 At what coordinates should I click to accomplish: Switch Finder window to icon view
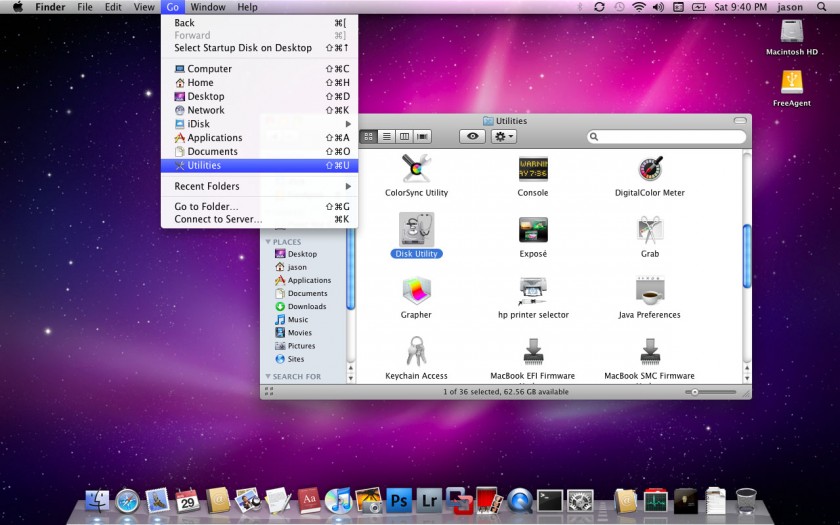[369, 137]
